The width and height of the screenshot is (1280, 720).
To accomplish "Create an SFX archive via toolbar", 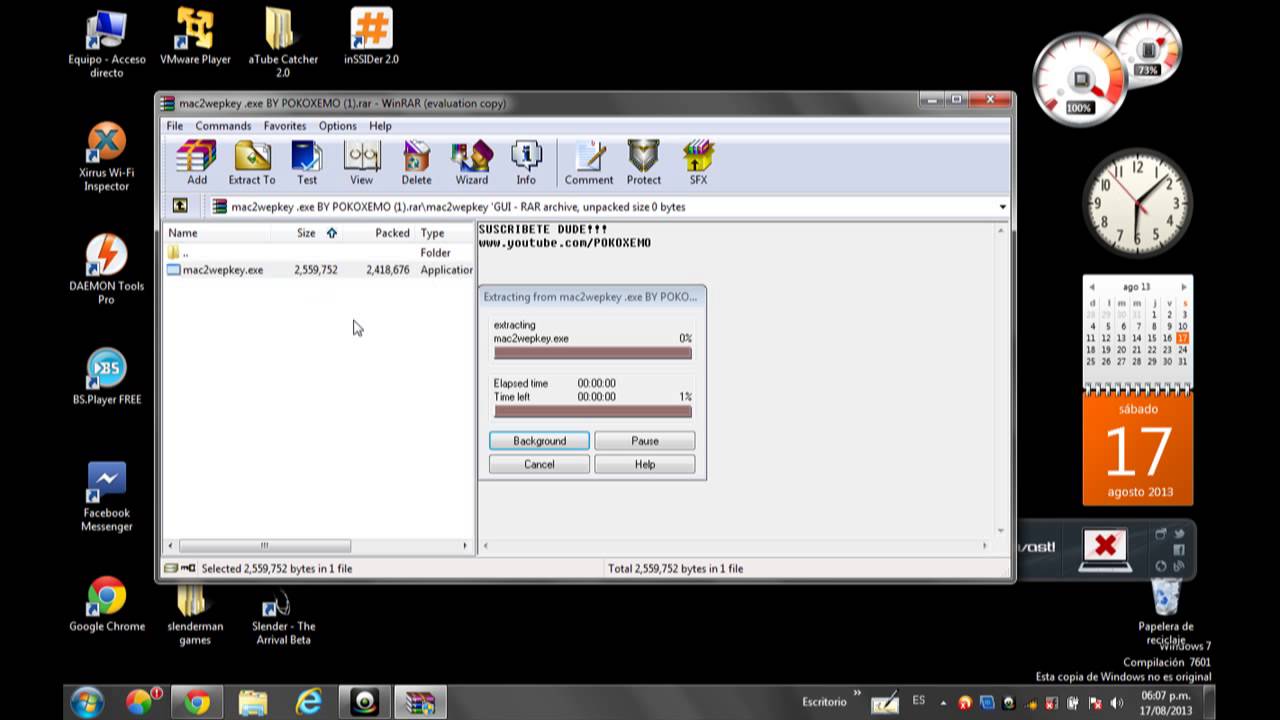I will 698,162.
